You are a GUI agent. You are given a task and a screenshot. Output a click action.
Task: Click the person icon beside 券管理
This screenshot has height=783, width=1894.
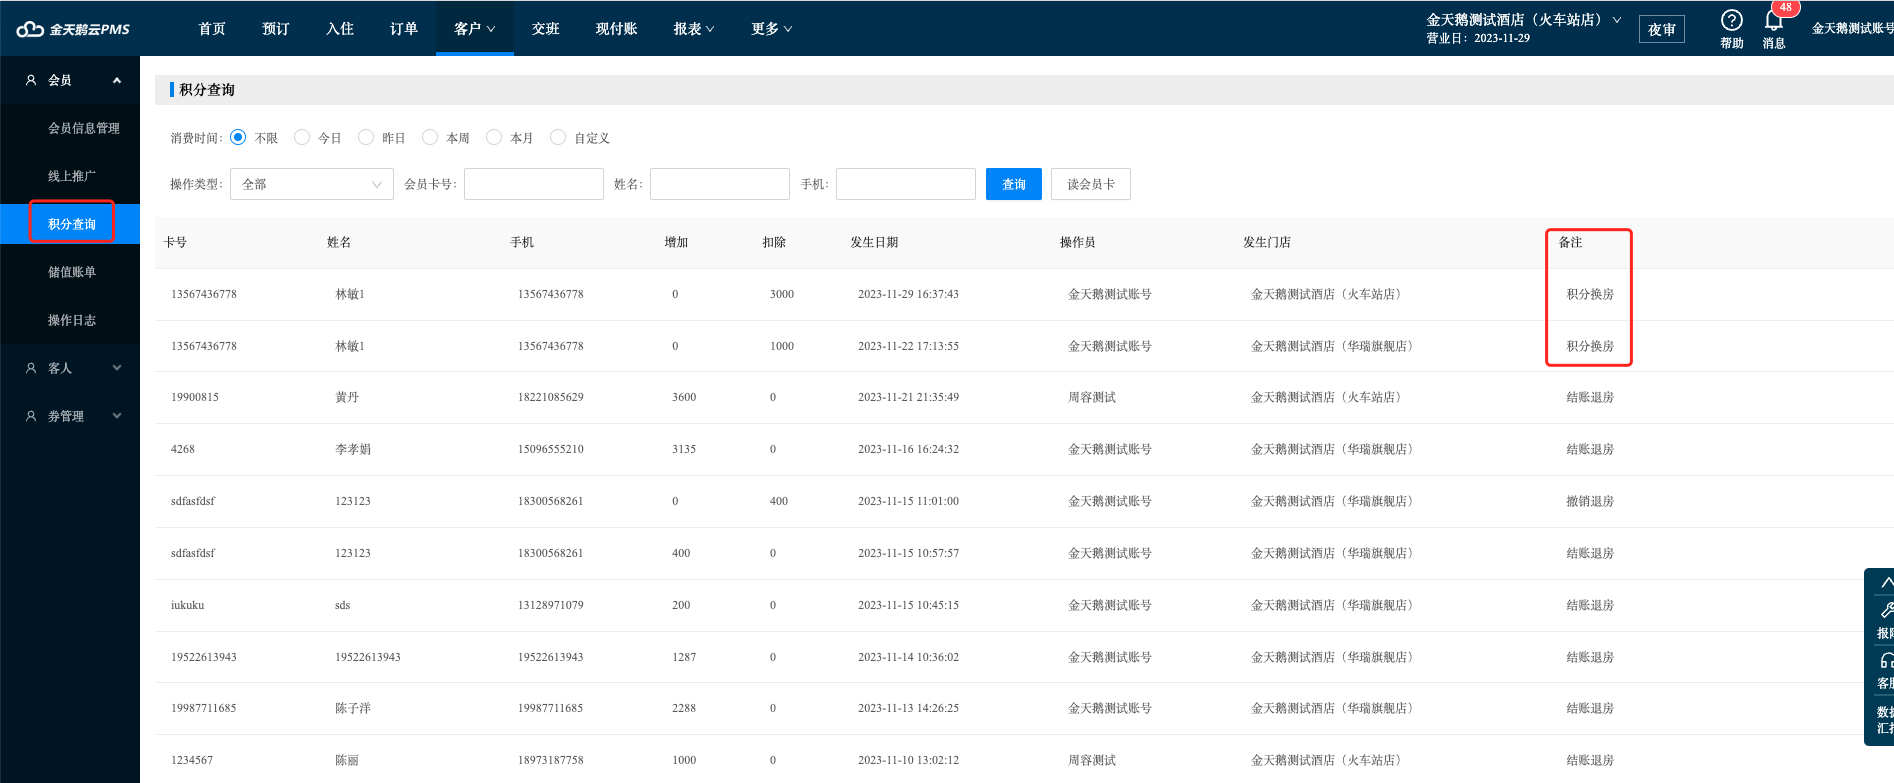click(x=31, y=416)
